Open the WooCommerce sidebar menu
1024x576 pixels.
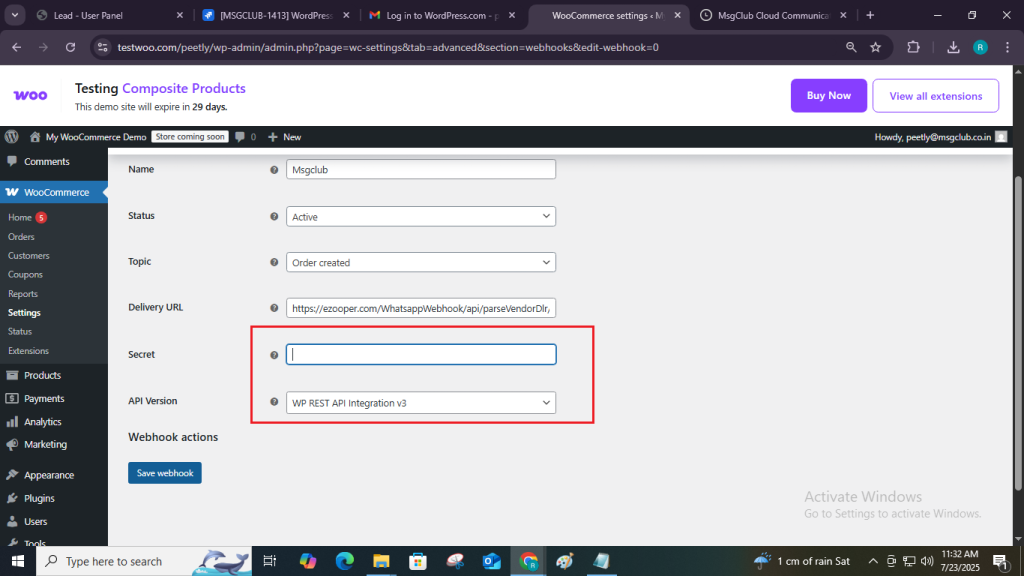pyautogui.click(x=54, y=192)
